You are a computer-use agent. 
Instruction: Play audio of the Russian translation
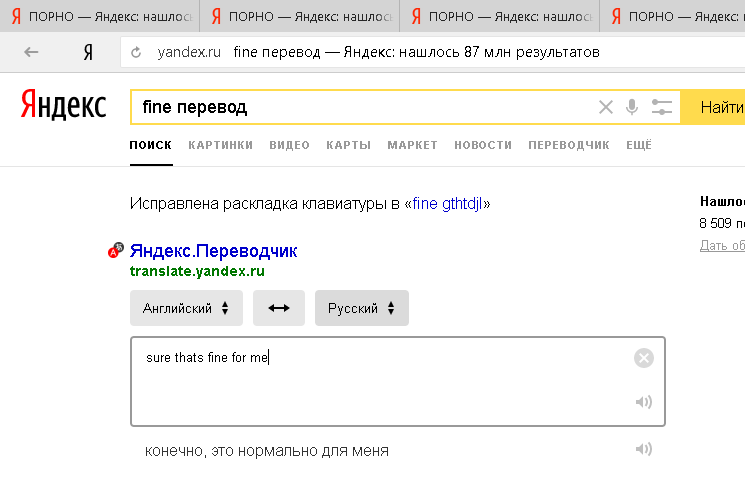click(x=644, y=449)
